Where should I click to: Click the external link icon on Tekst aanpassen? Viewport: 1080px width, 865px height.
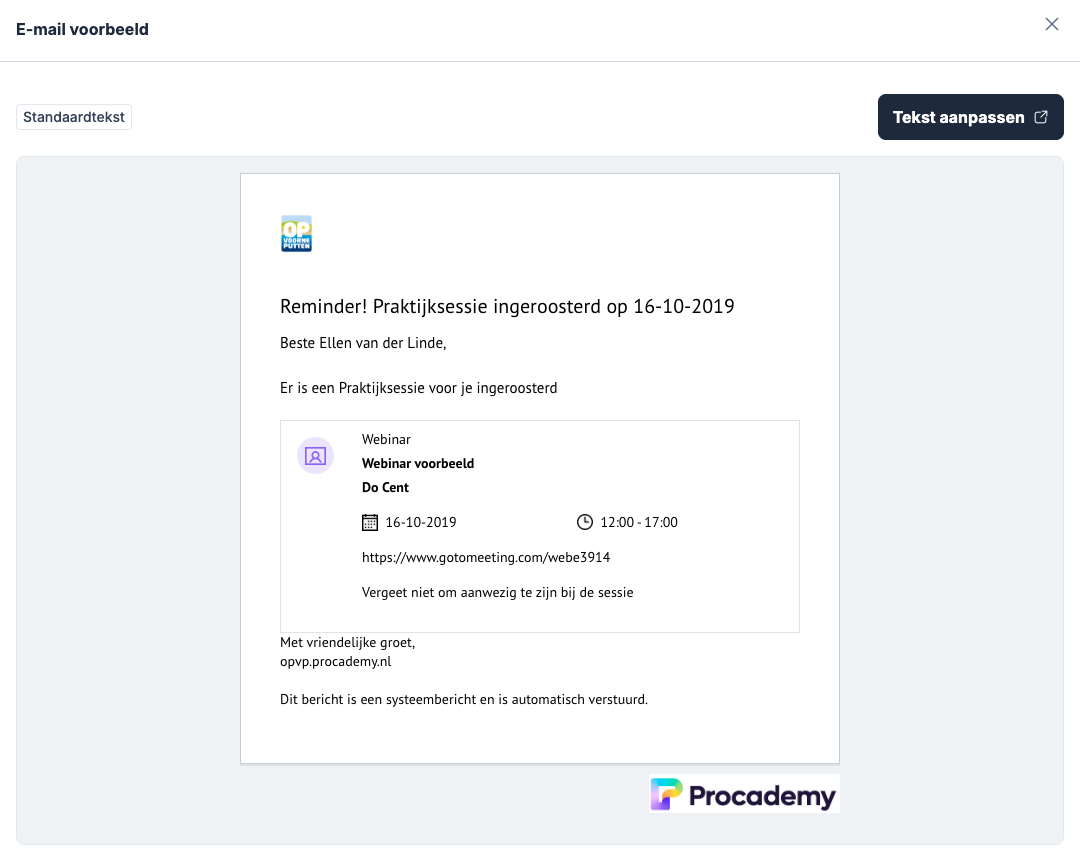tap(1041, 117)
